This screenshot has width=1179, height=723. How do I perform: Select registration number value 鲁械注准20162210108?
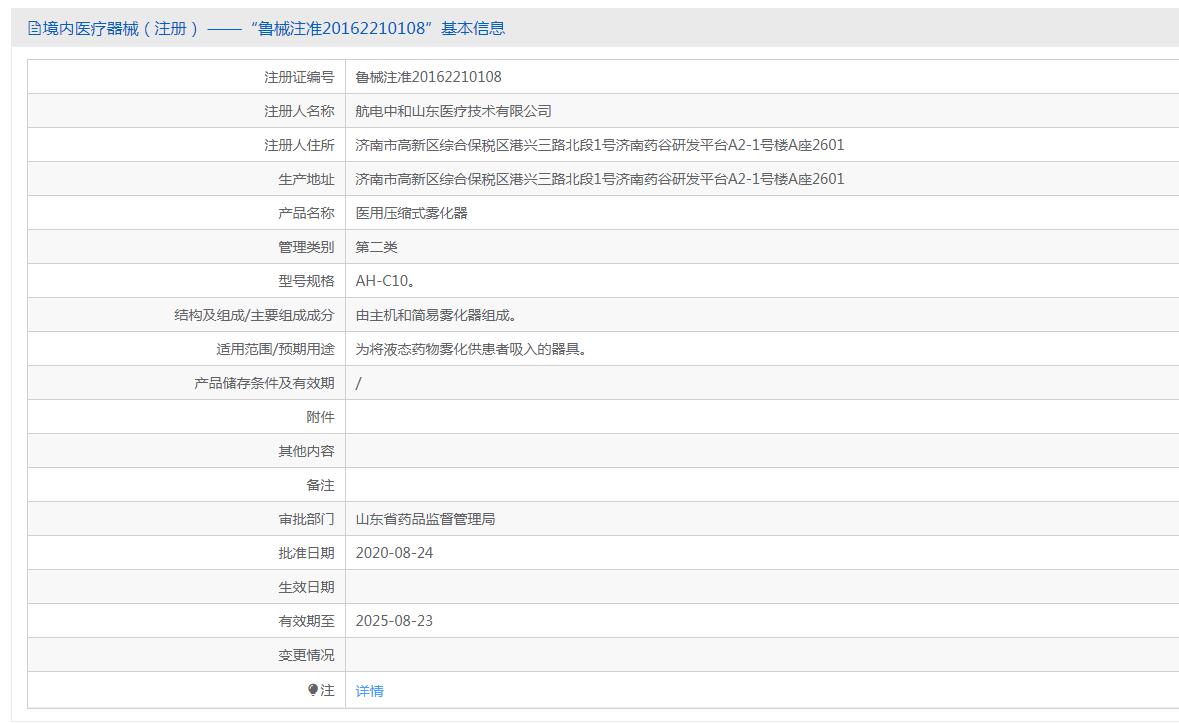point(429,77)
